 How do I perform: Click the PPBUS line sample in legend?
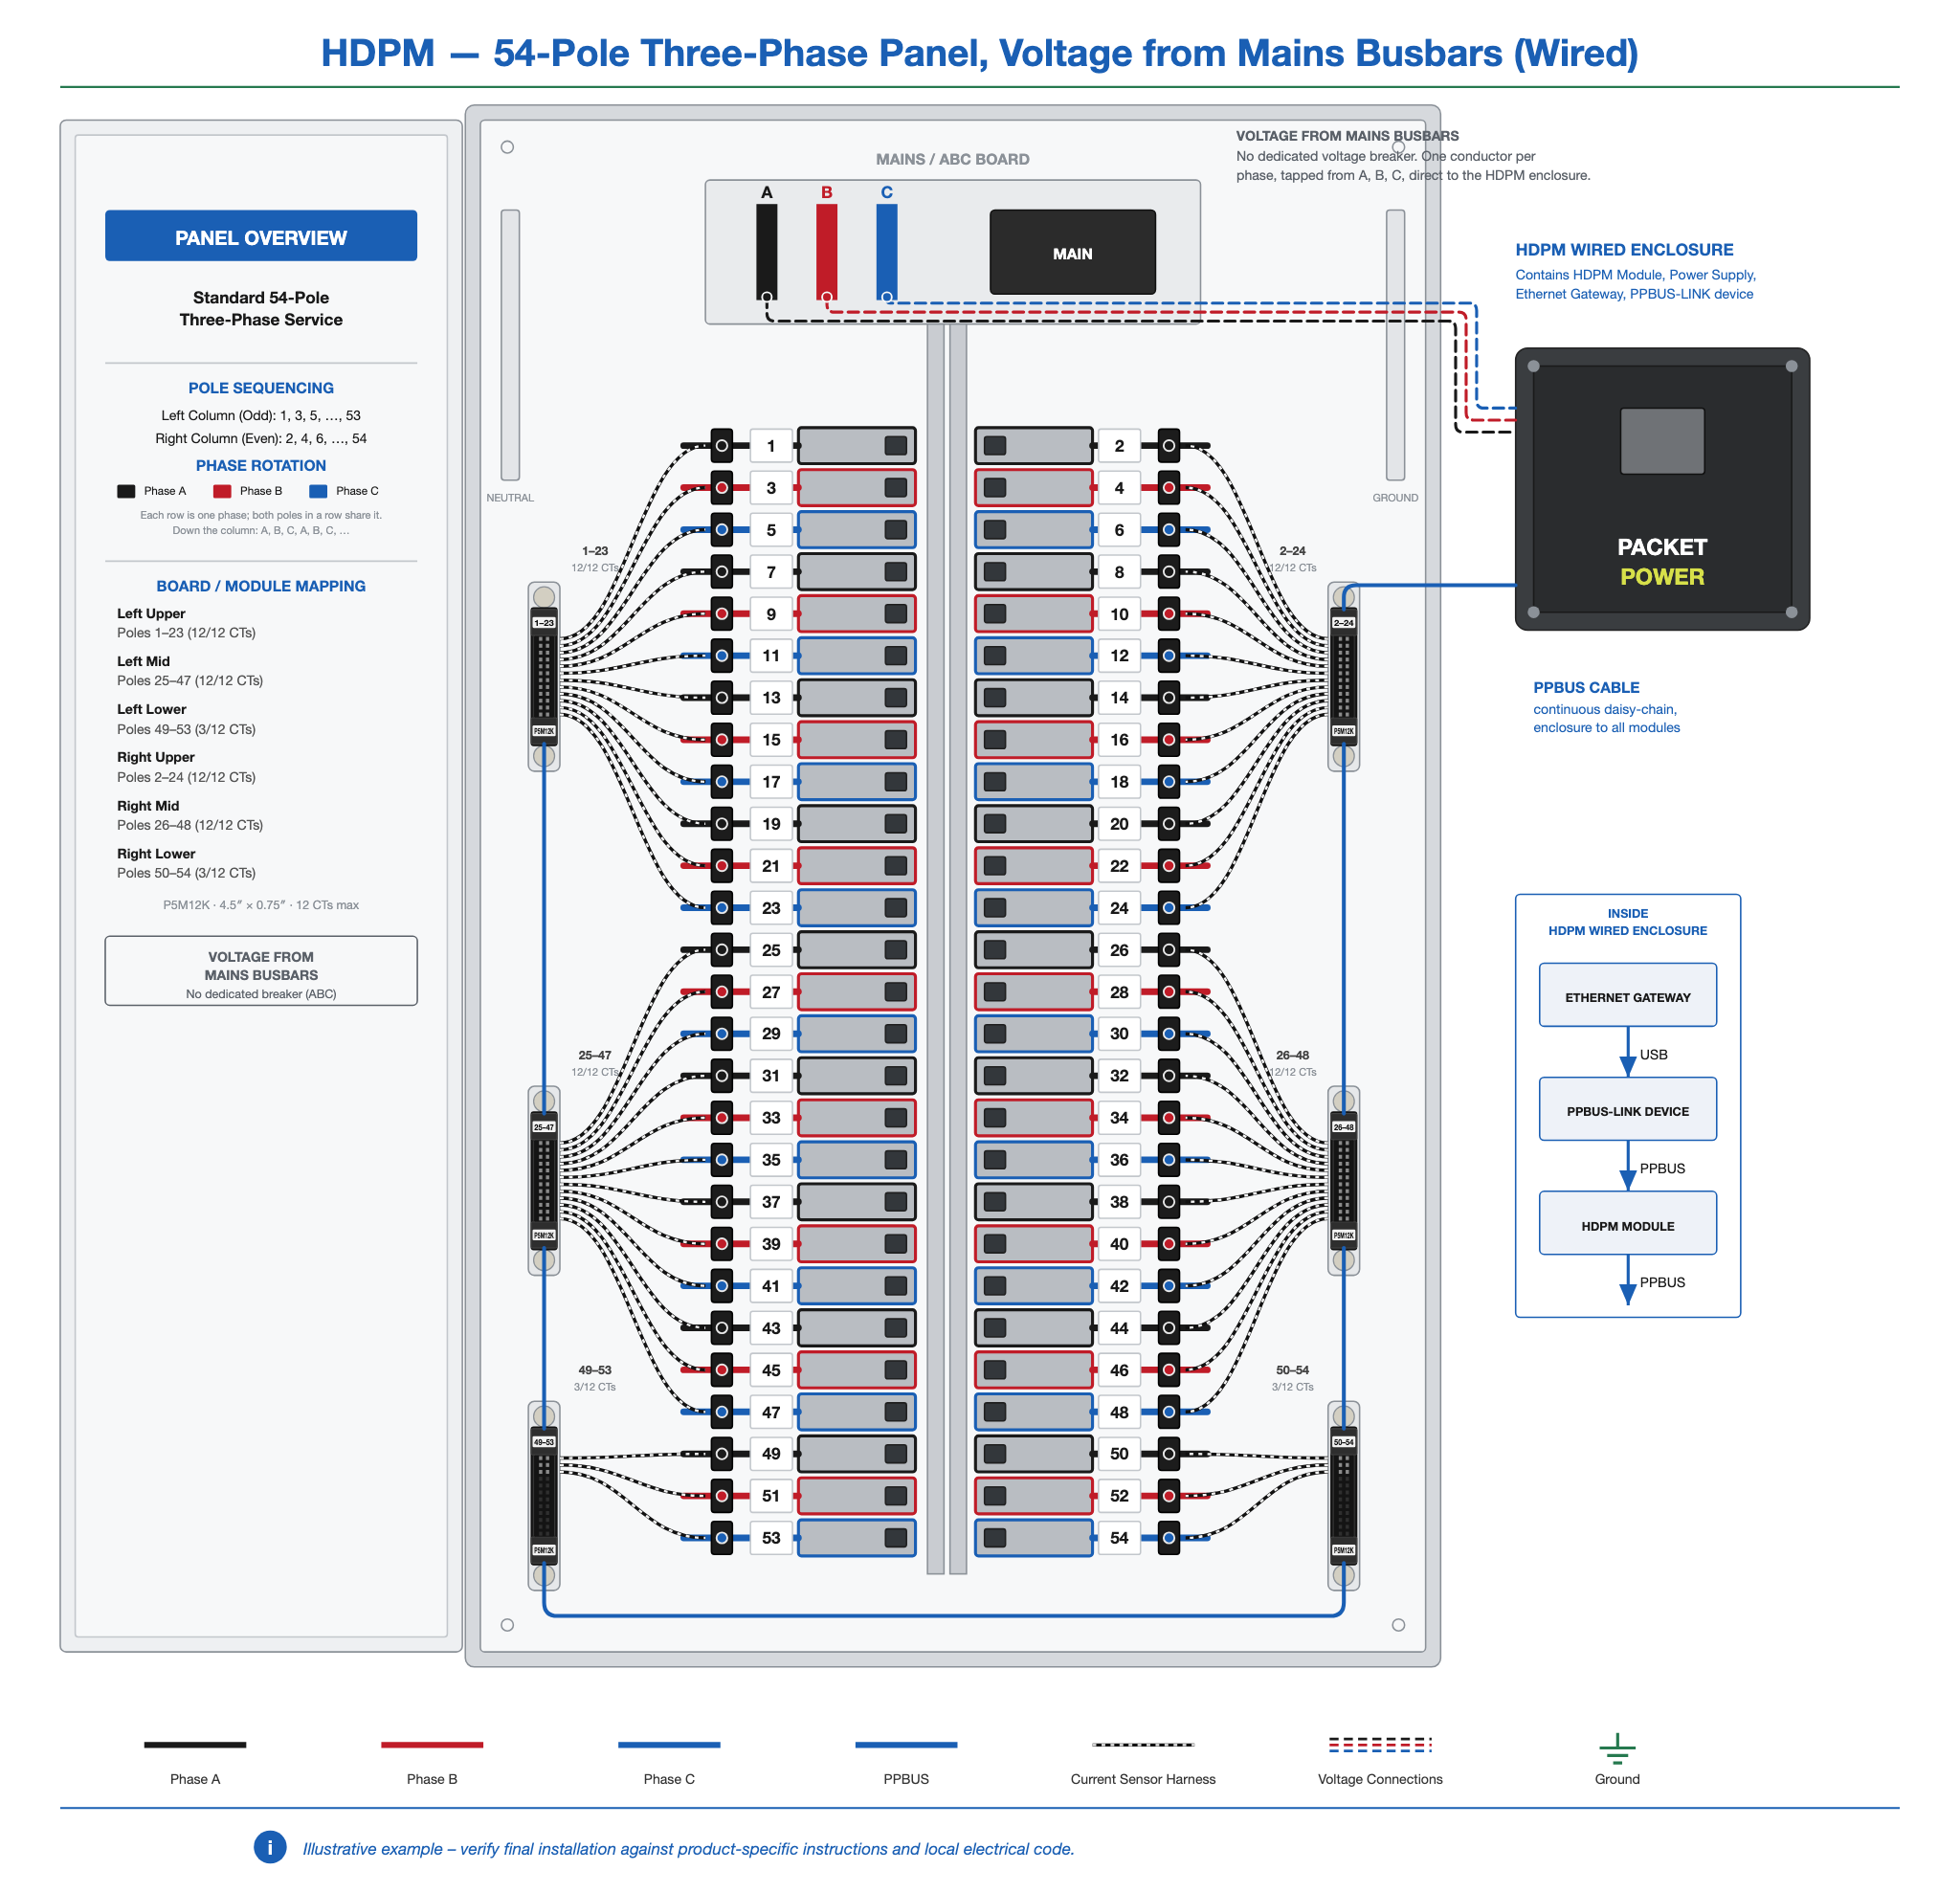(906, 1745)
